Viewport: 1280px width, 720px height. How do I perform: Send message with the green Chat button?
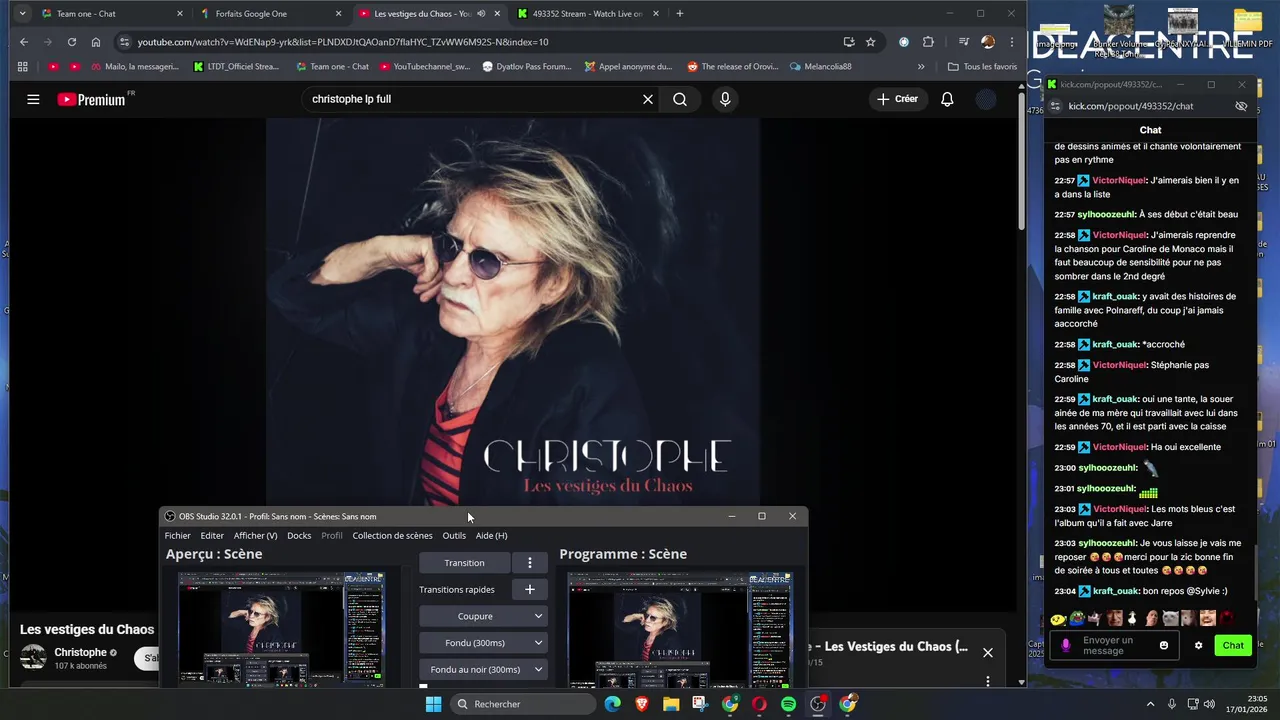pyautogui.click(x=1233, y=645)
